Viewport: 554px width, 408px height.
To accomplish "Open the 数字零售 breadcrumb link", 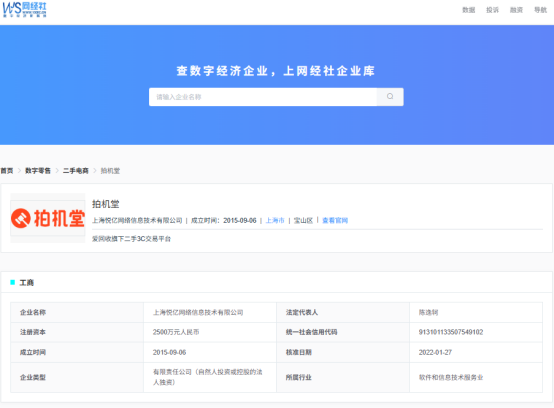I will pos(38,171).
